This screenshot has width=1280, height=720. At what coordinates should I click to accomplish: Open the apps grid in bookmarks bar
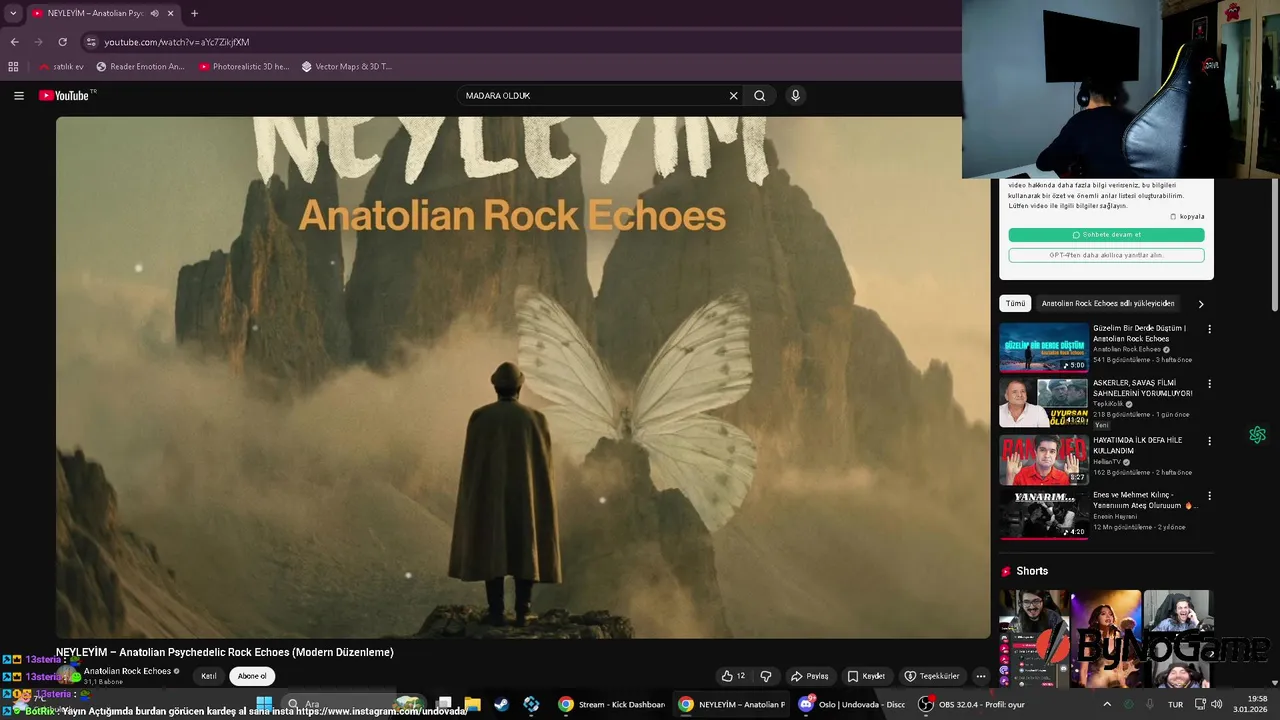tap(13, 67)
